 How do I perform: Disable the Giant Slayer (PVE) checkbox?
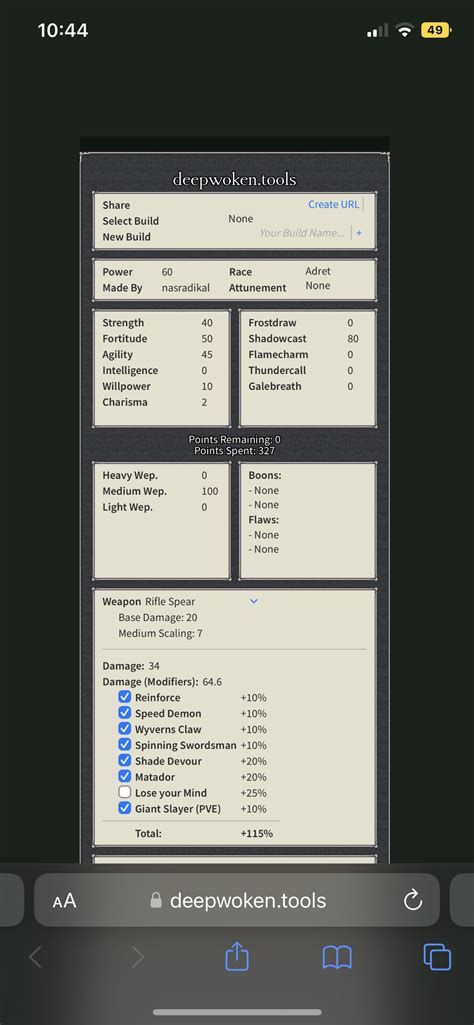tap(125, 809)
